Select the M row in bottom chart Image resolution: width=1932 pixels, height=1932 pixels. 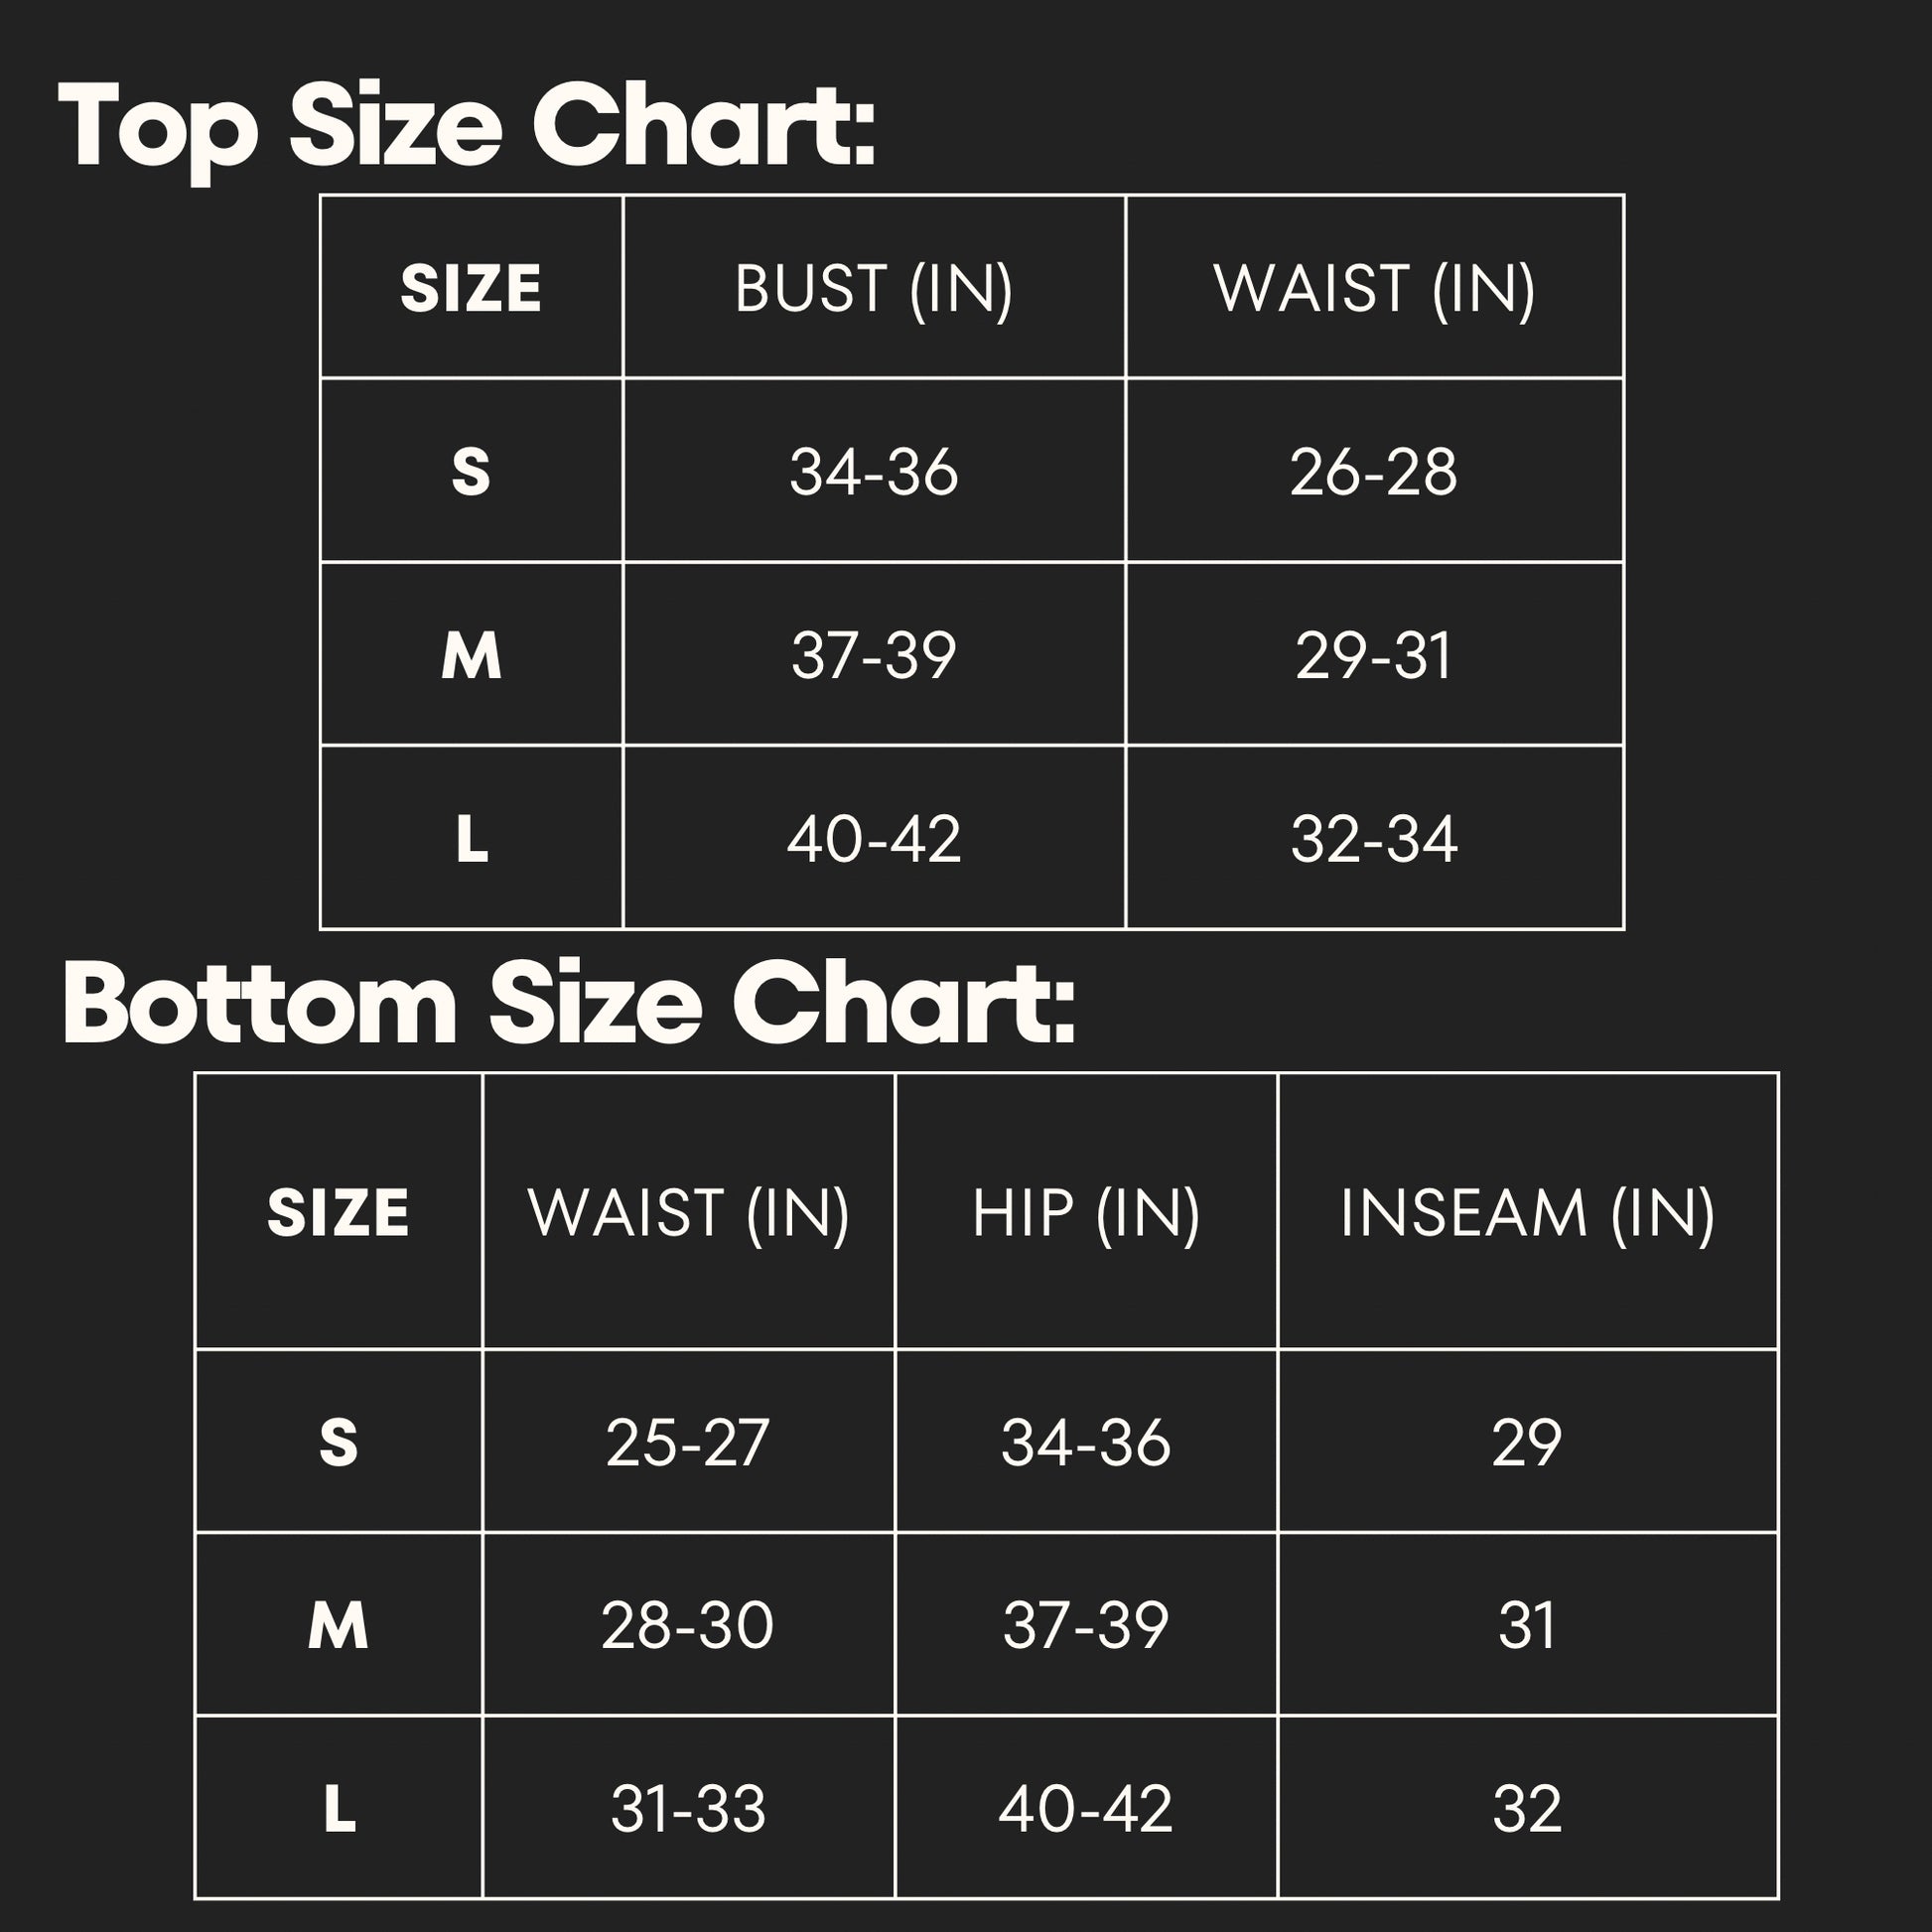point(986,1624)
